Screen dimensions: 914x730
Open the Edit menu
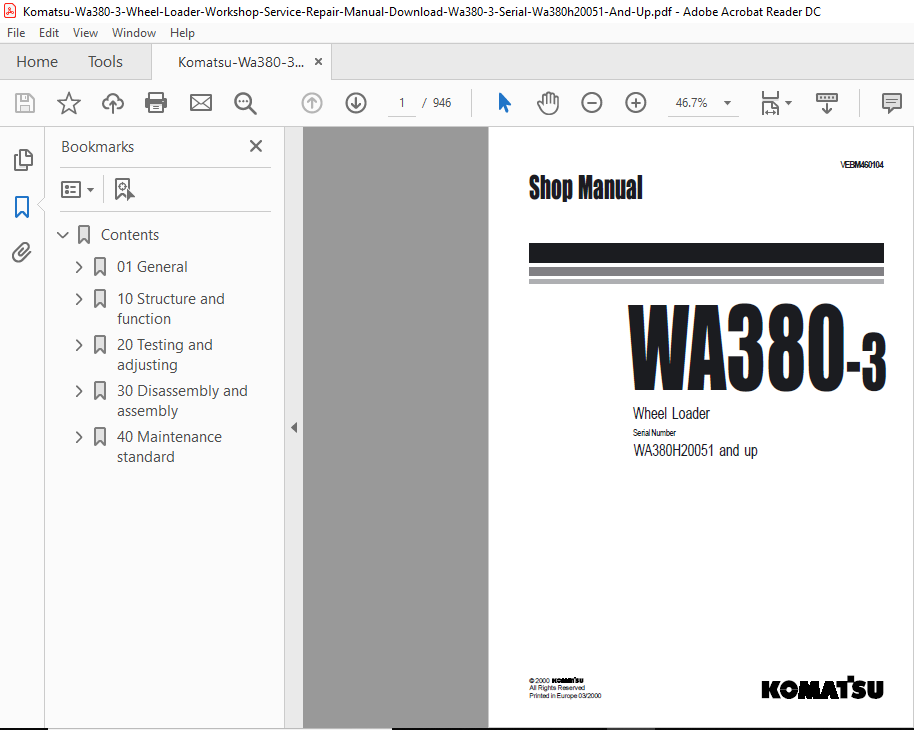(x=49, y=33)
